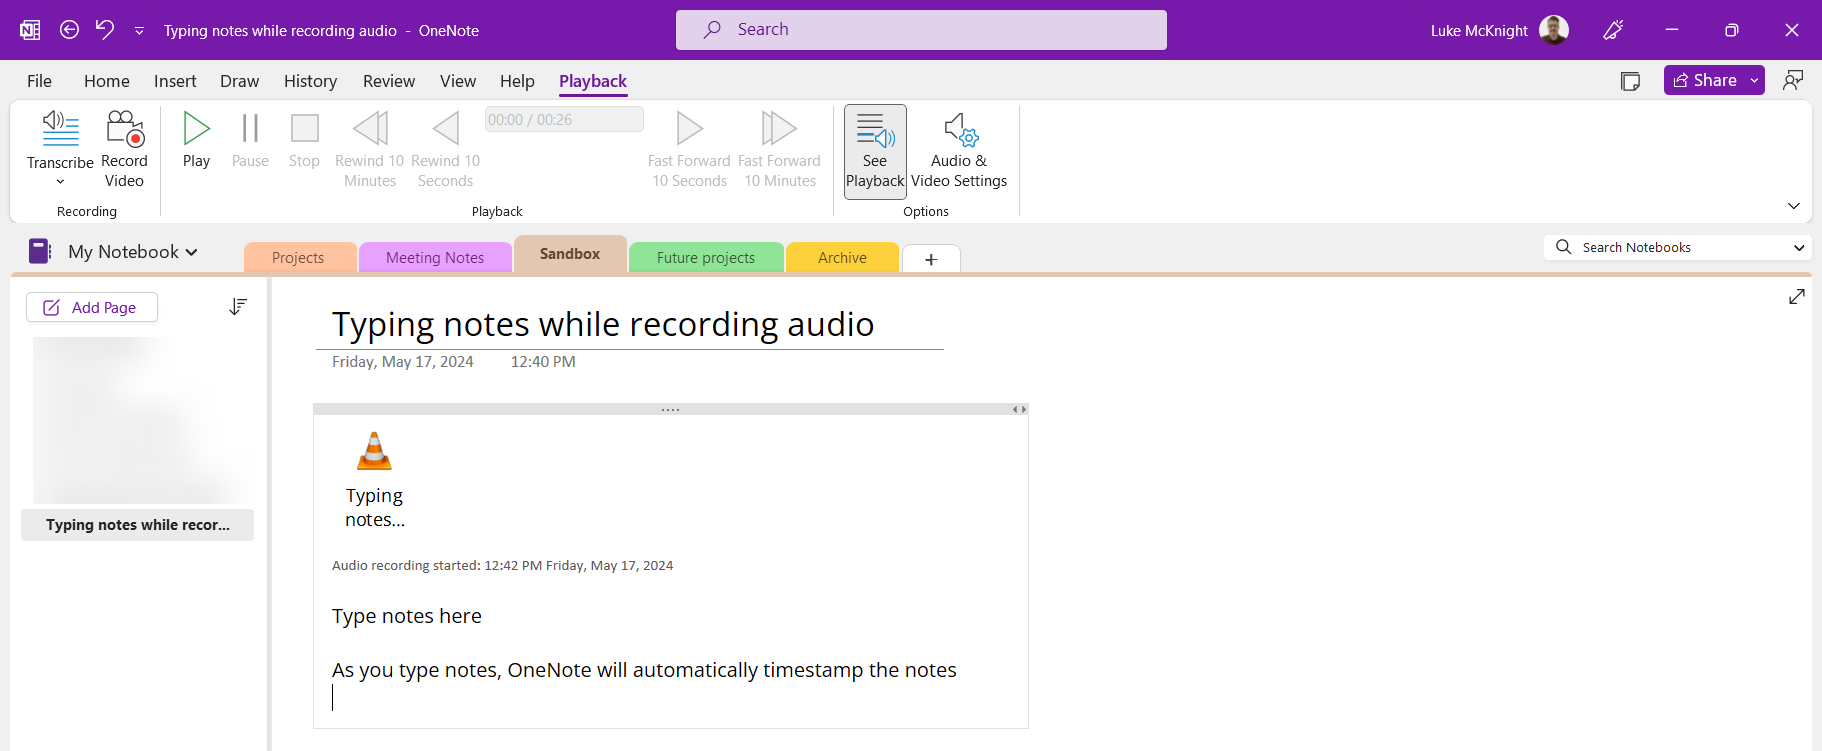The width and height of the screenshot is (1822, 751).
Task: Expand Search Notebooks scope dropdown
Action: click(1799, 248)
